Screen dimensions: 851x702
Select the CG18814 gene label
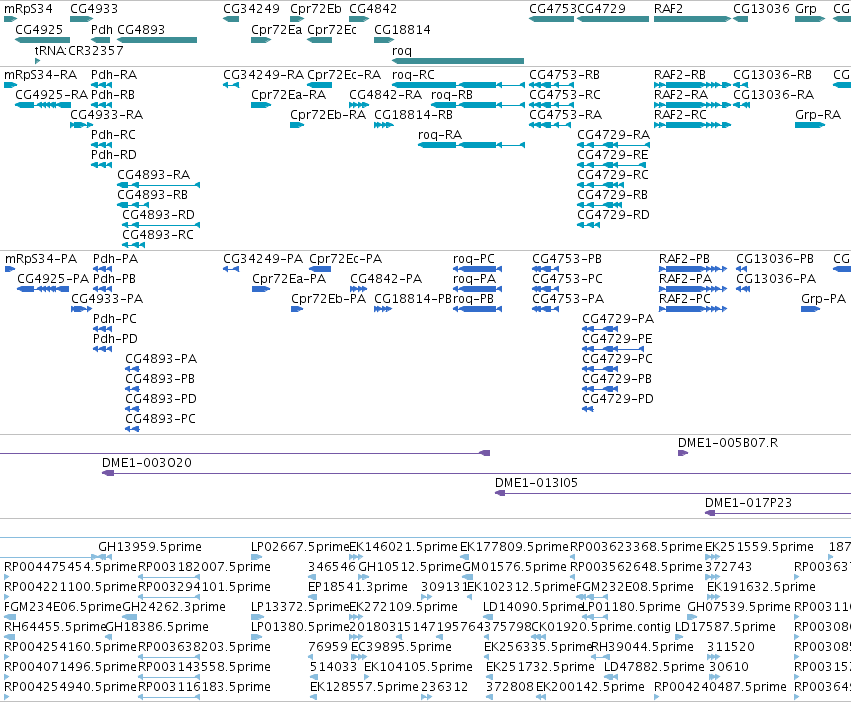pyautogui.click(x=402, y=29)
